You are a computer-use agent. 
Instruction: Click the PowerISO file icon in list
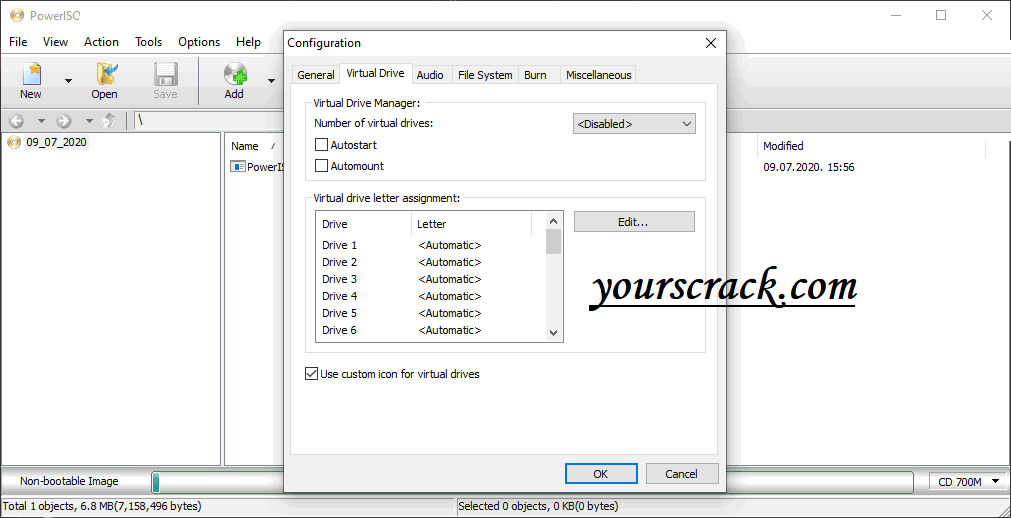pyautogui.click(x=238, y=167)
